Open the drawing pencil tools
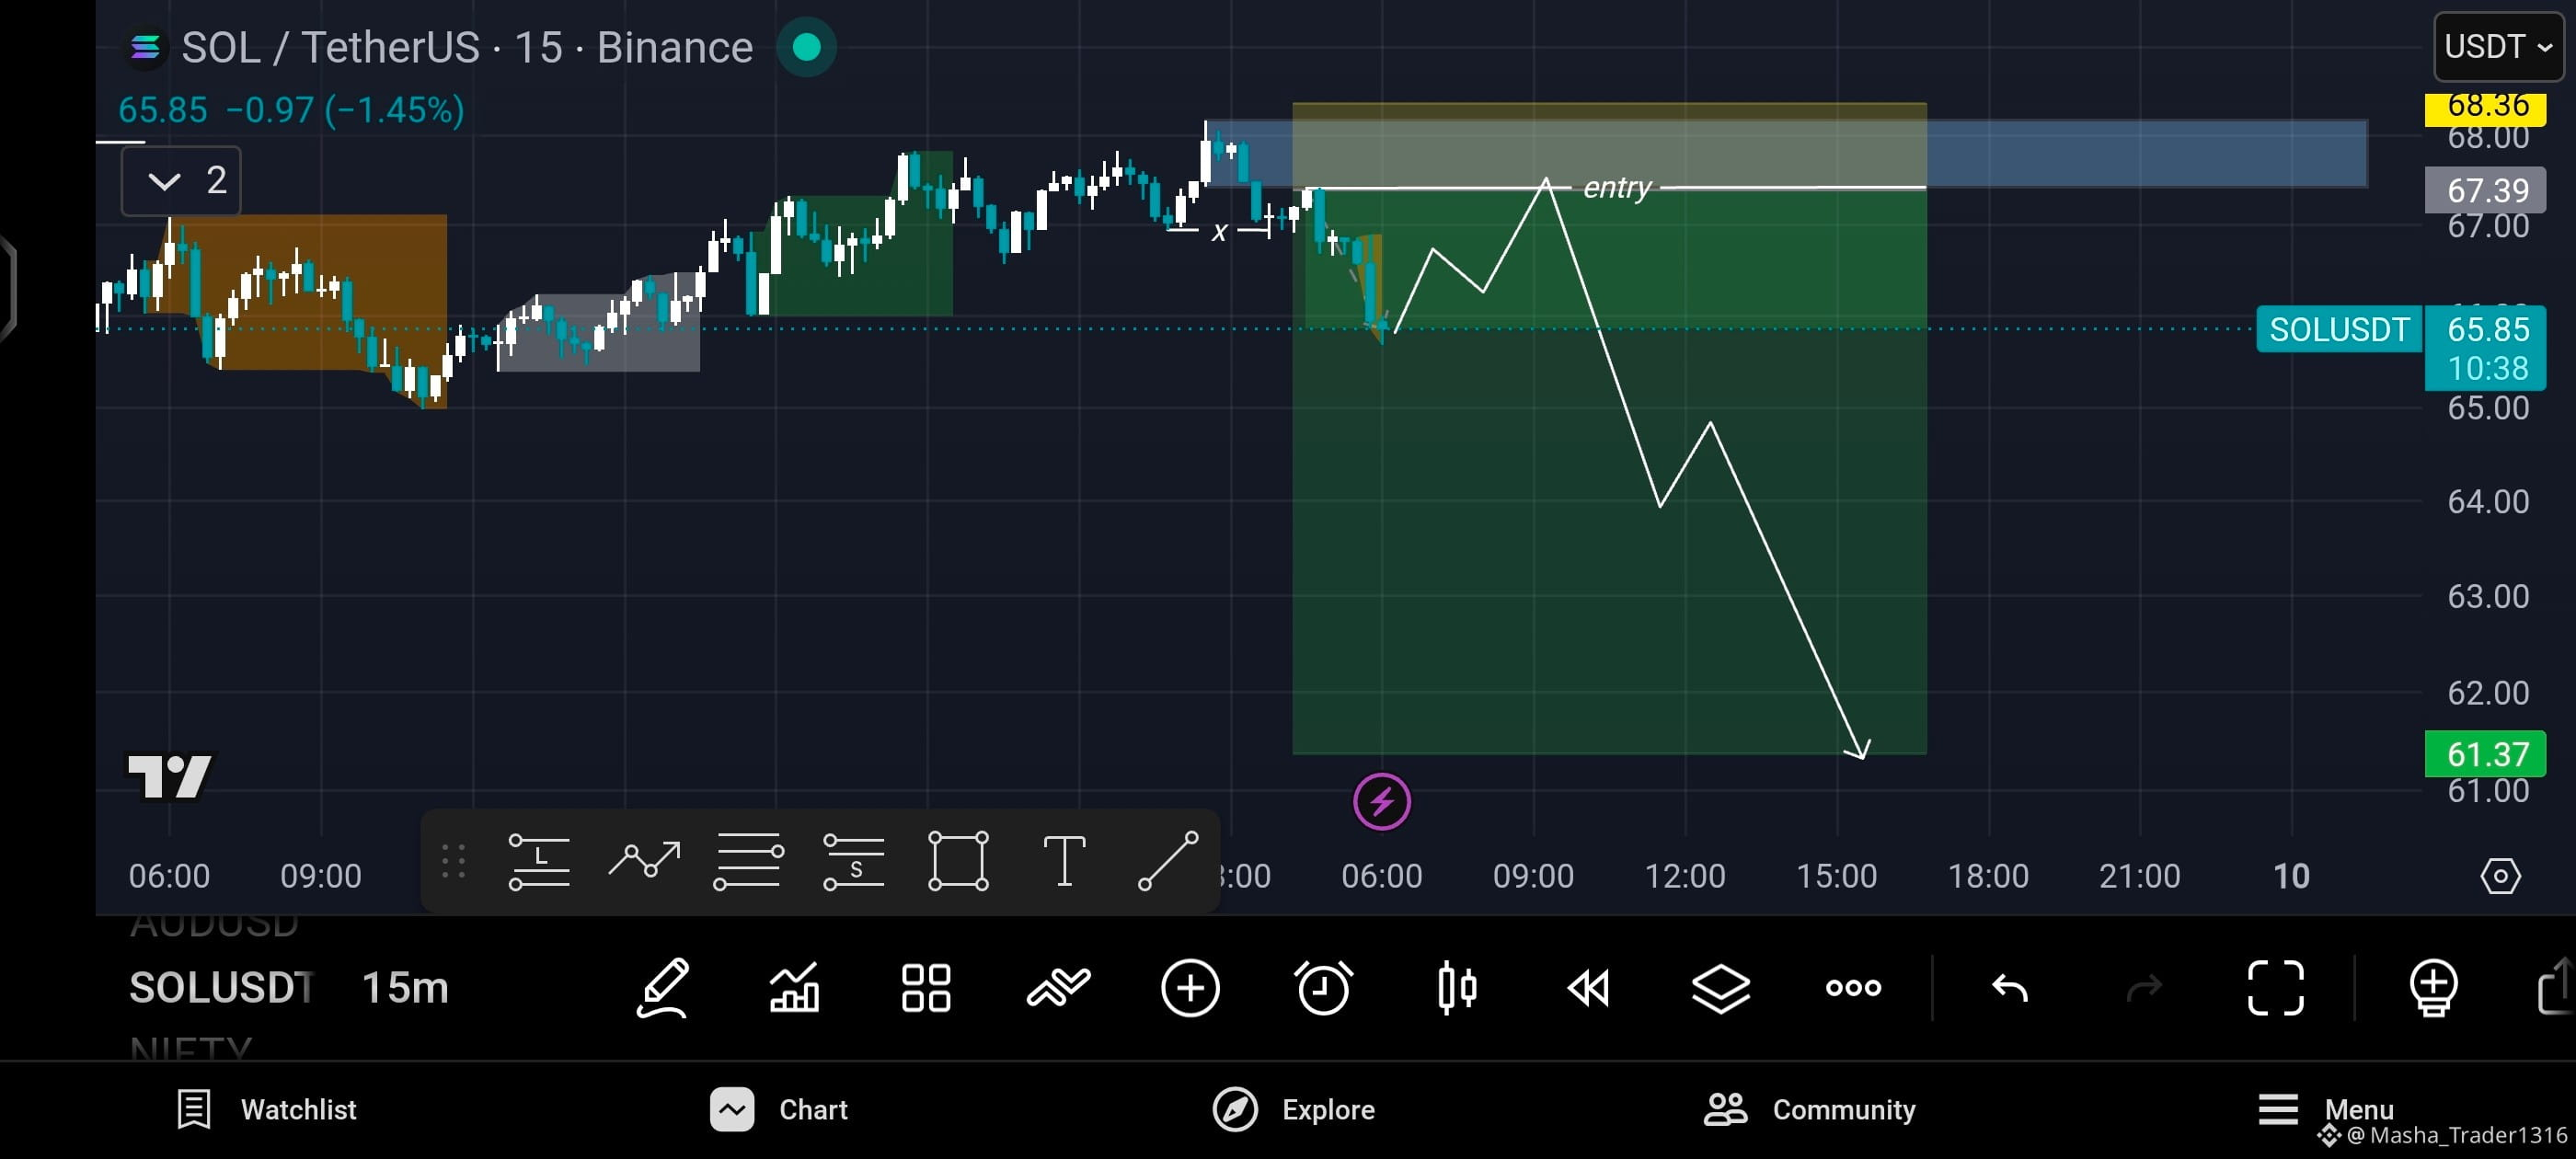 coord(663,988)
